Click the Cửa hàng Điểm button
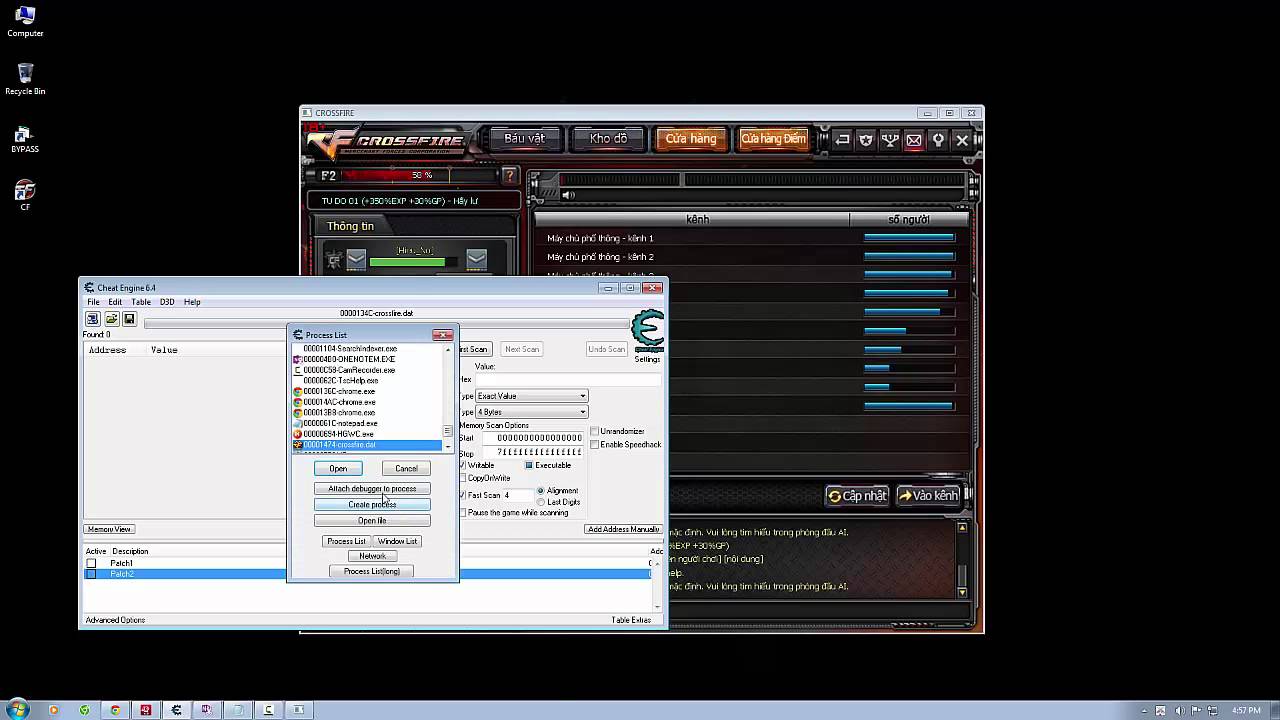This screenshot has width=1280, height=720. pos(773,139)
